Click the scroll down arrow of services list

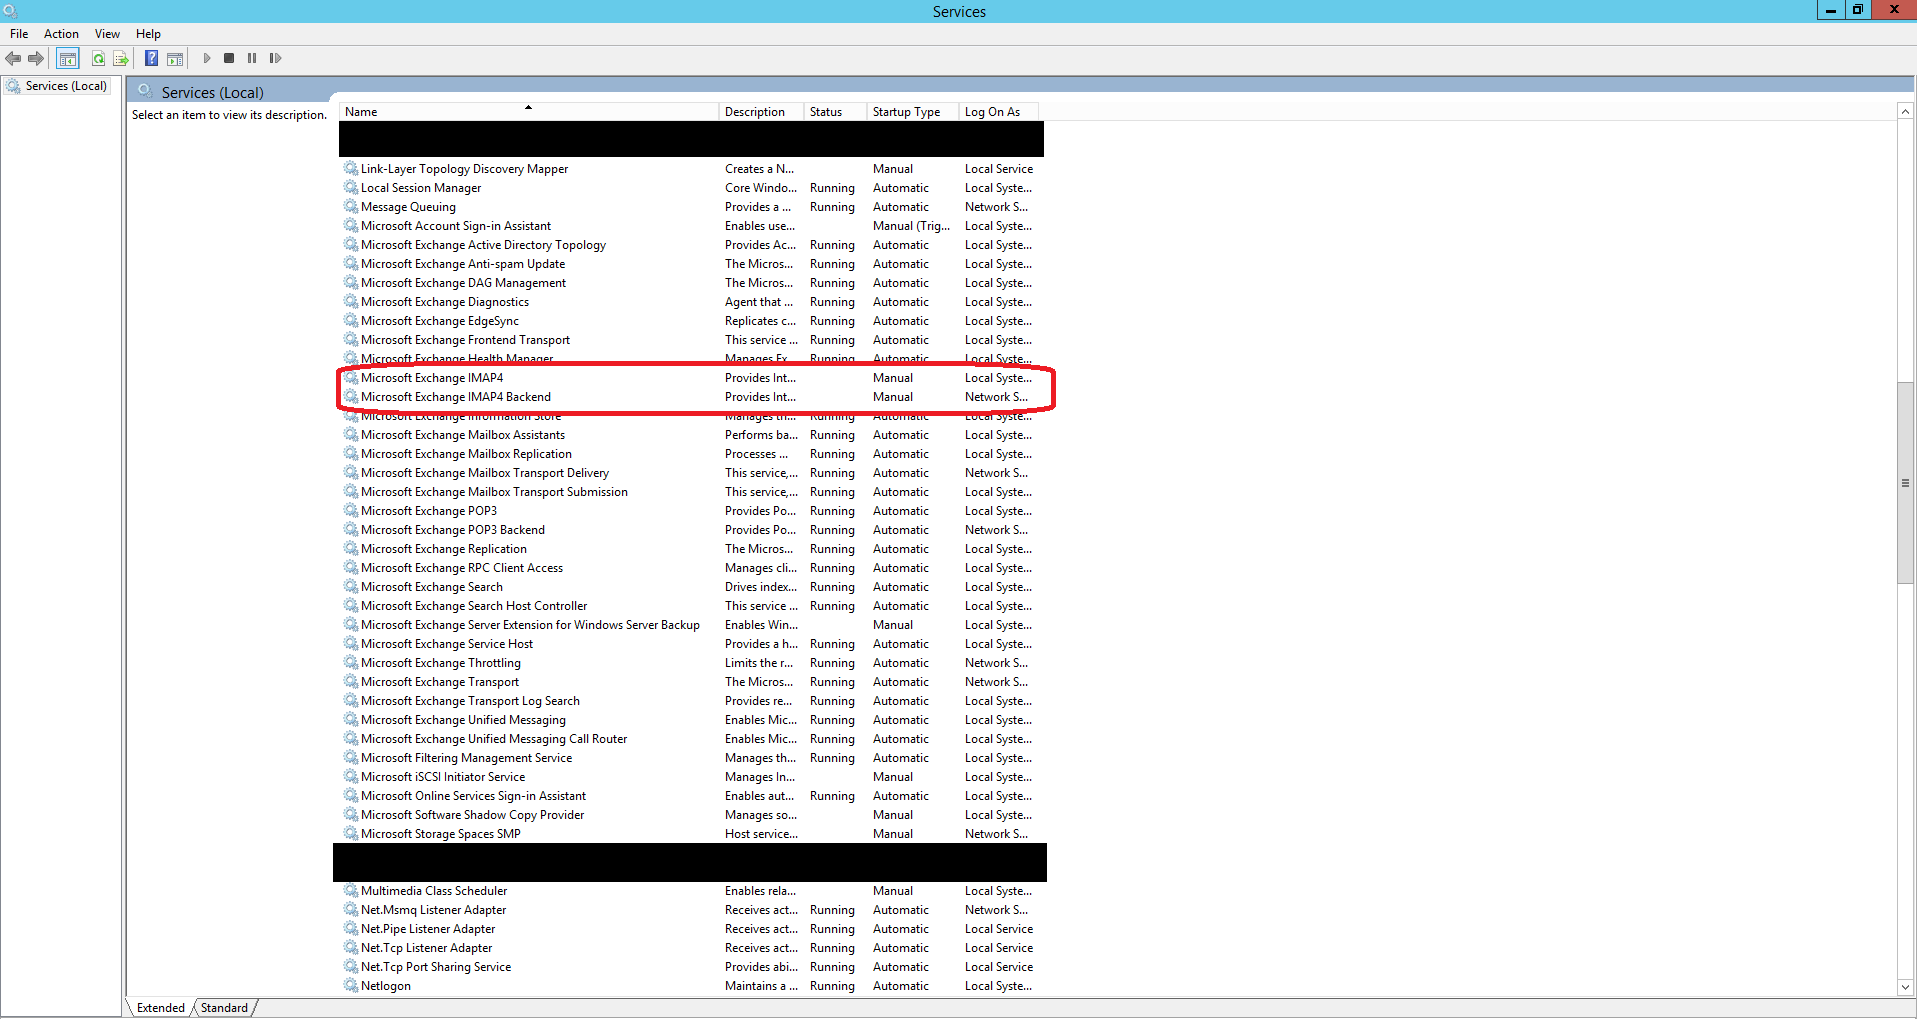click(x=1905, y=987)
